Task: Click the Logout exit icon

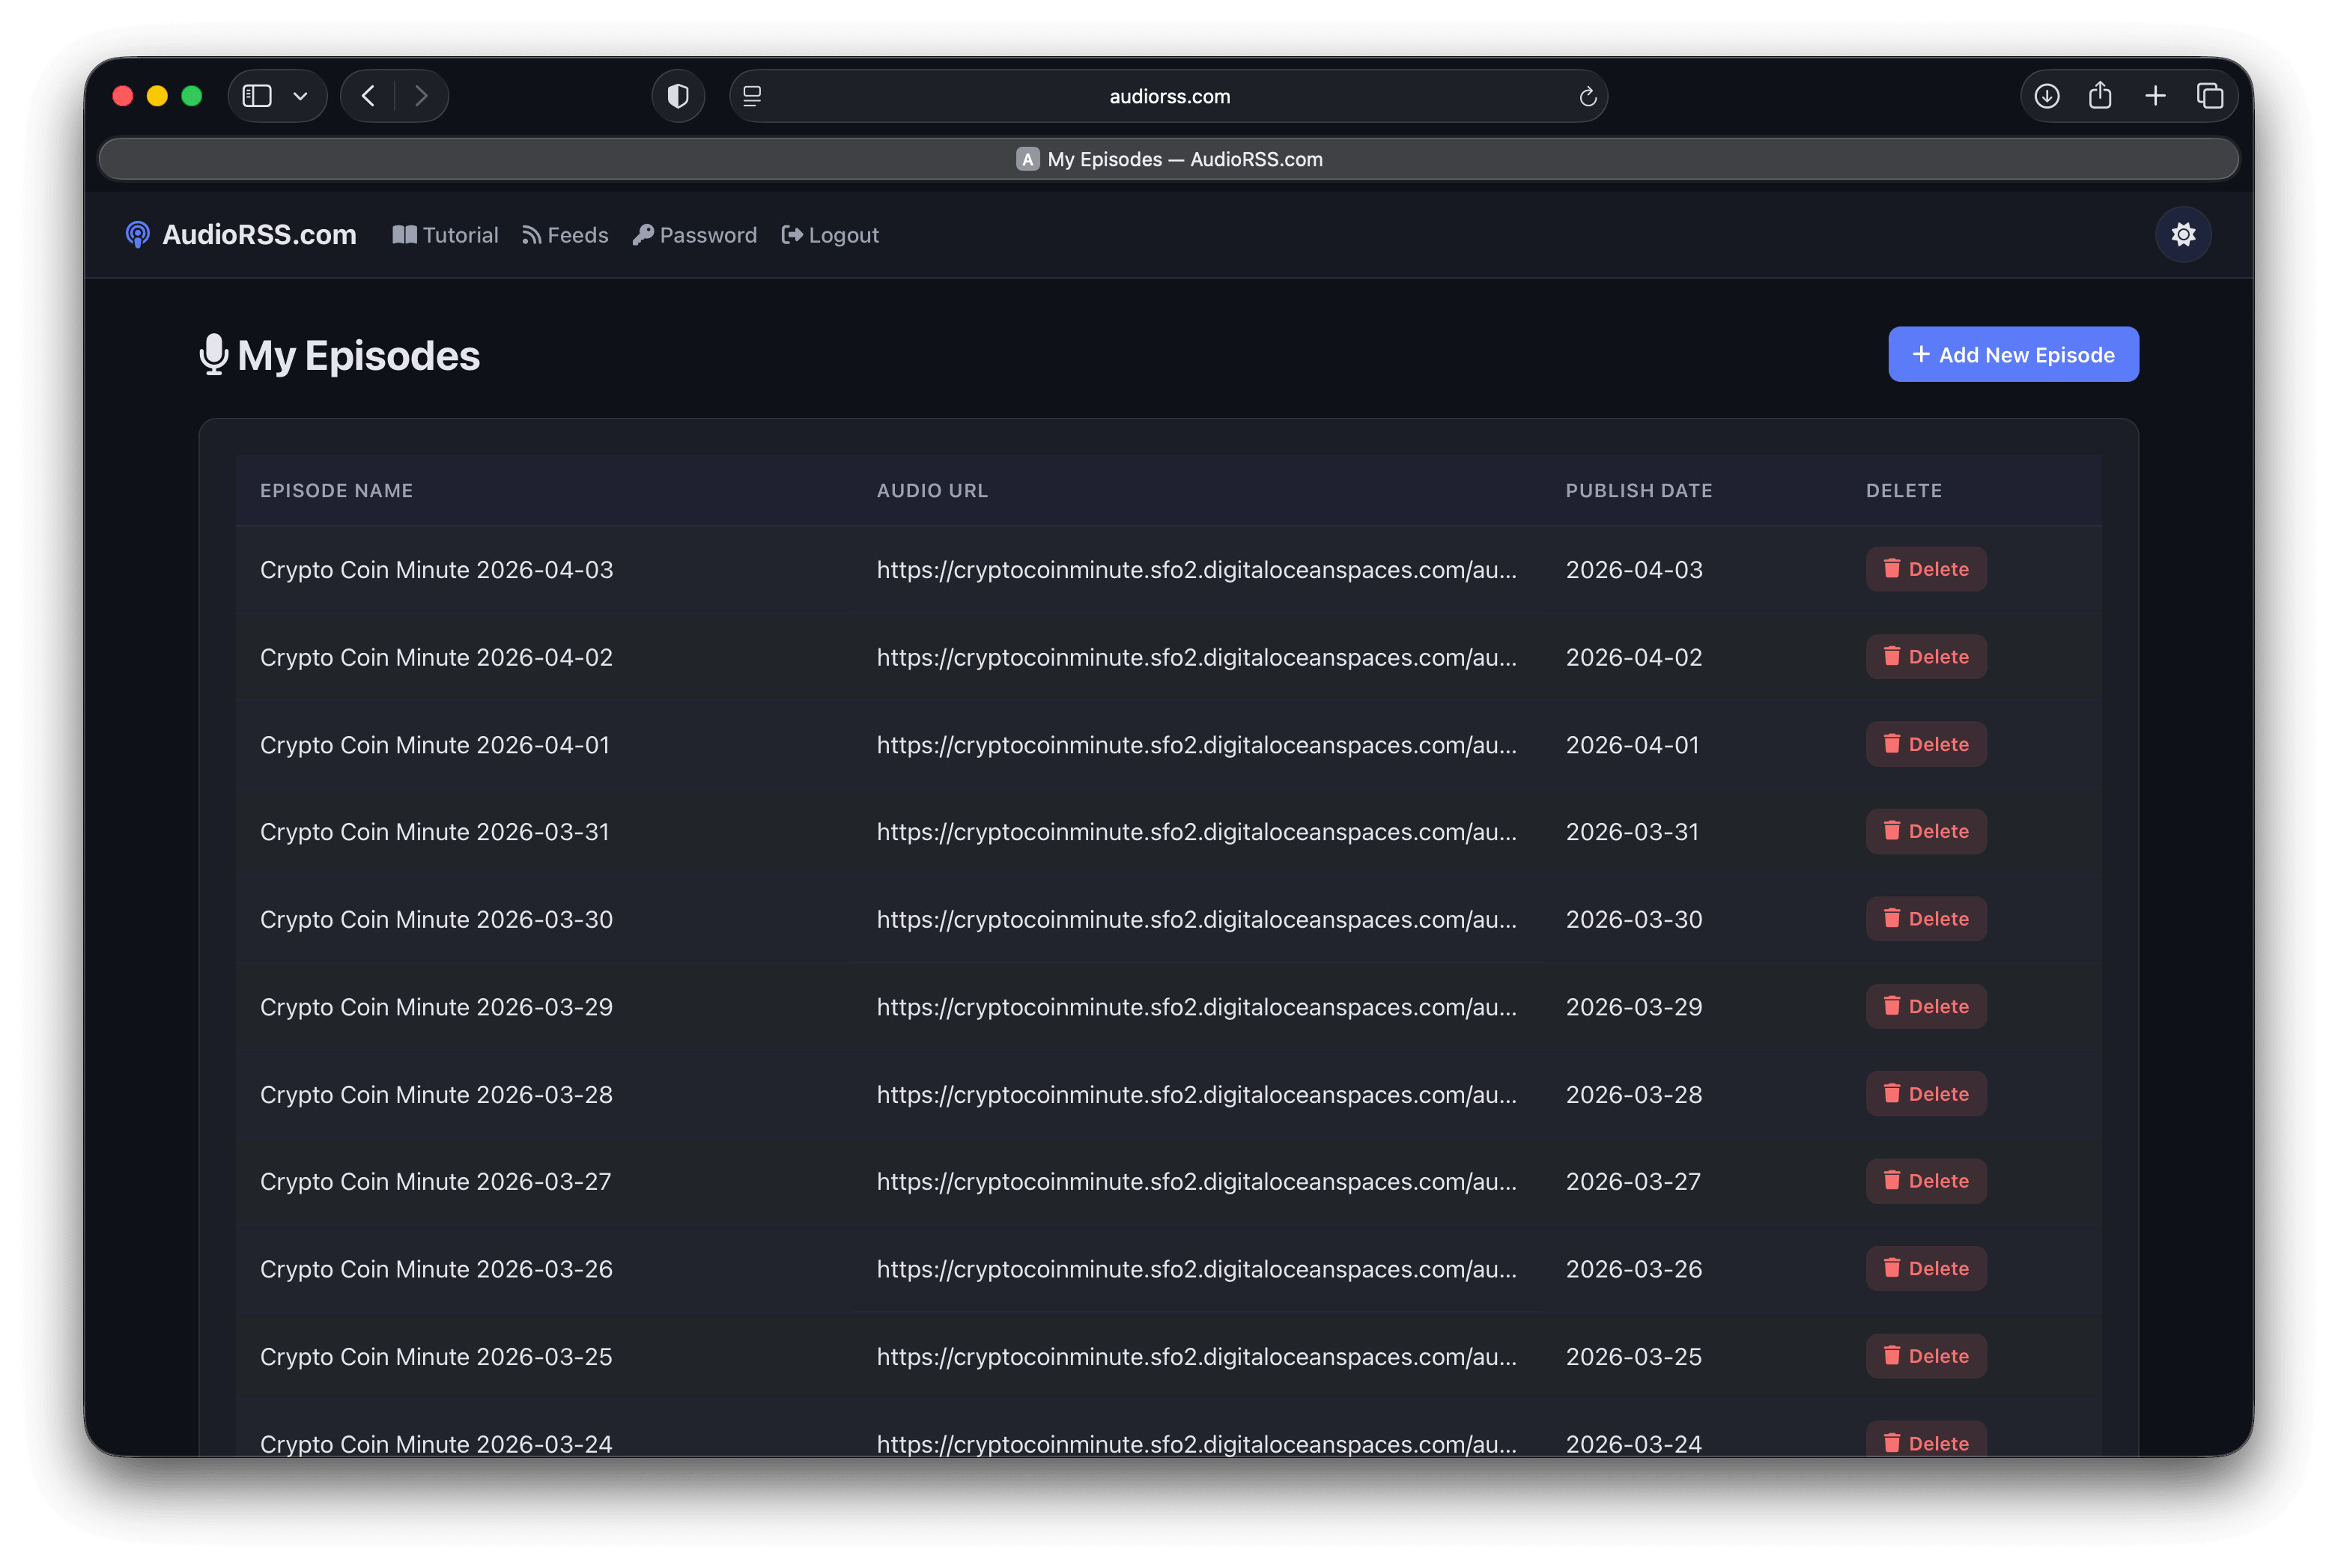Action: coord(791,234)
